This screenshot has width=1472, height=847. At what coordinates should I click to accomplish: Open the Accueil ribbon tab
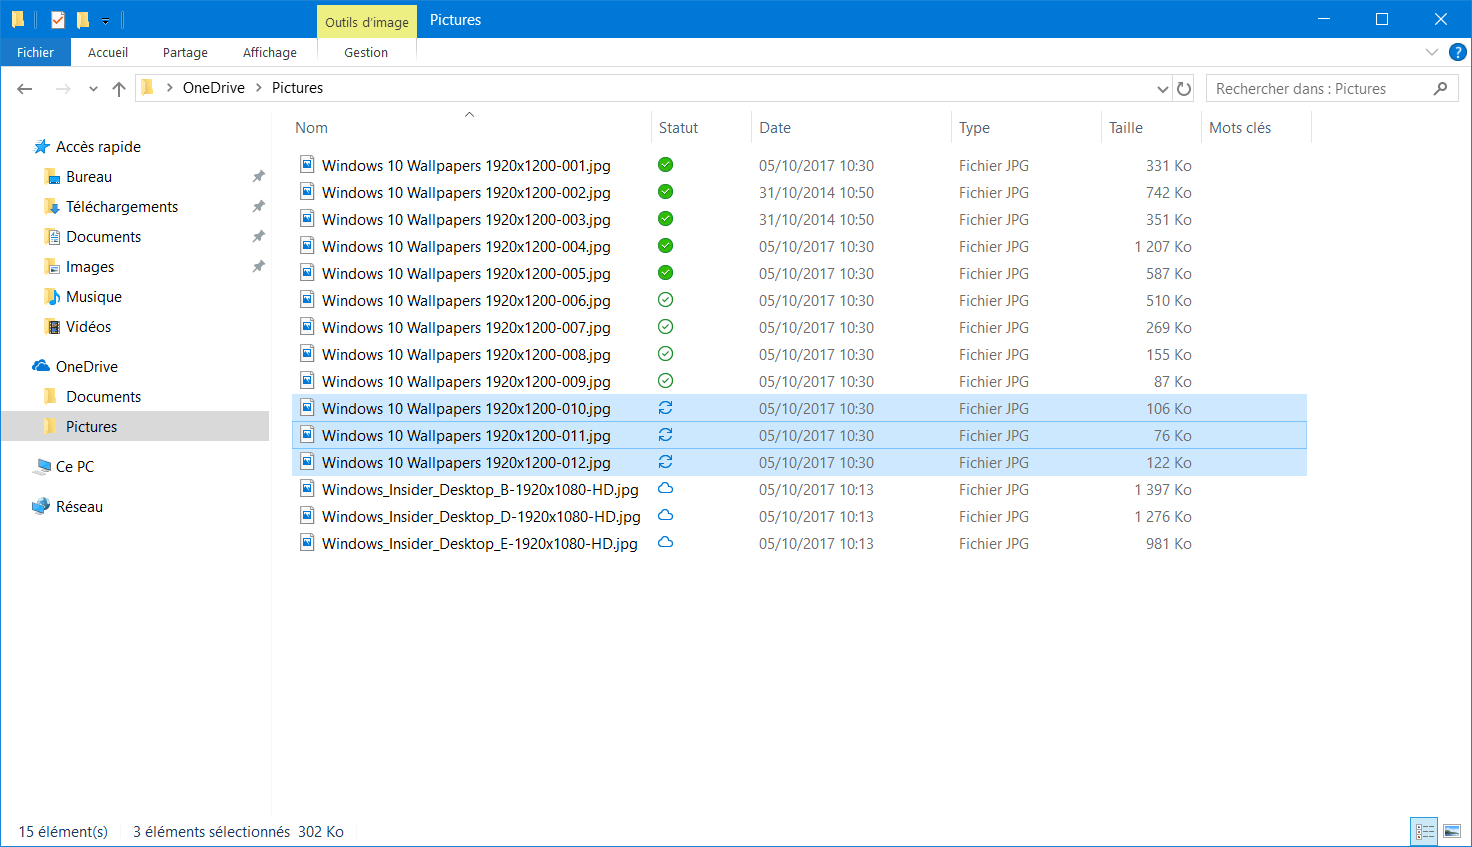click(x=108, y=53)
